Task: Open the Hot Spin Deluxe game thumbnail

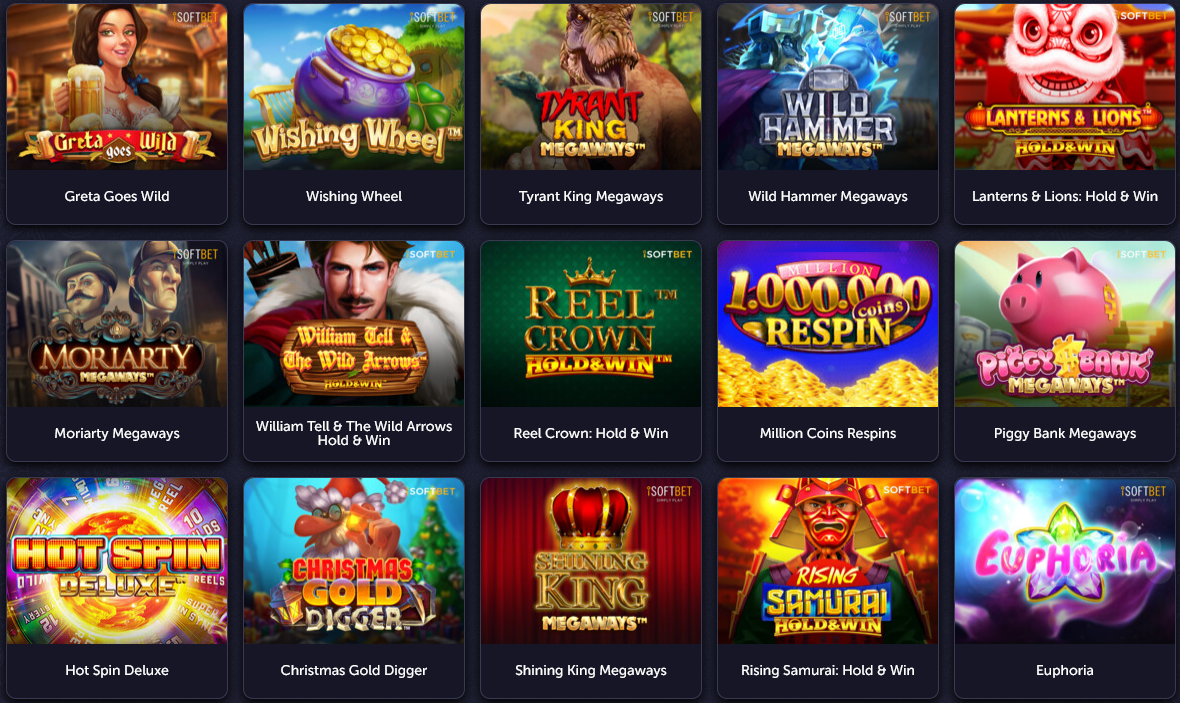Action: pyautogui.click(x=117, y=561)
